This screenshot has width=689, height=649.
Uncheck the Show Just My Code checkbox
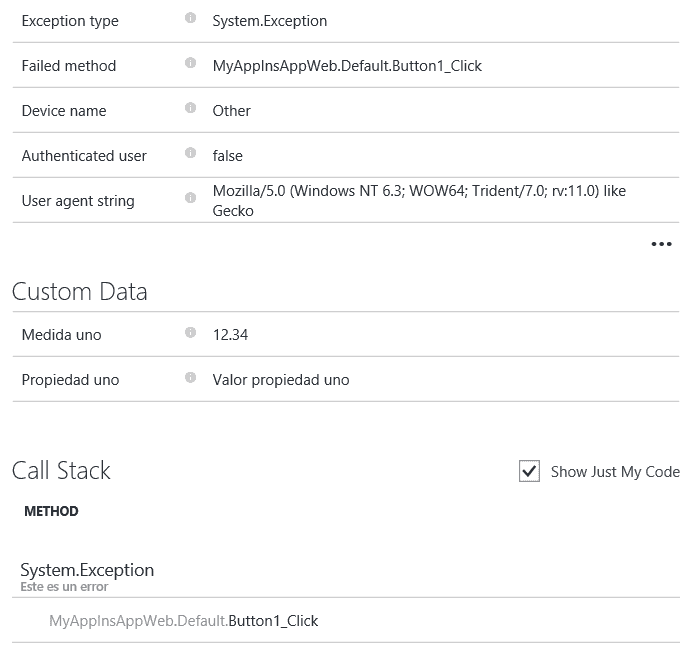point(529,471)
